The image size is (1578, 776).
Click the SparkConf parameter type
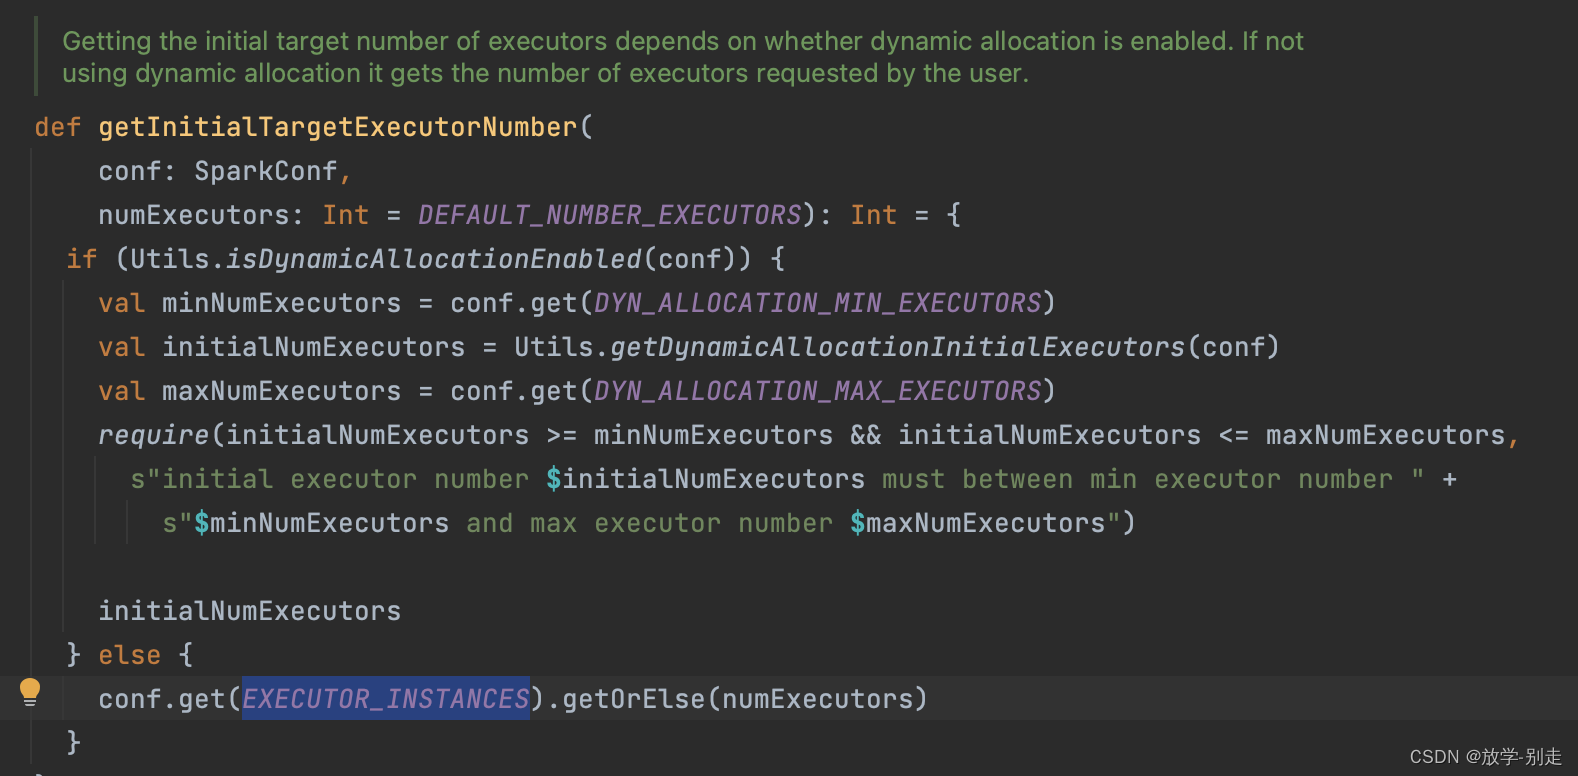click(x=266, y=171)
